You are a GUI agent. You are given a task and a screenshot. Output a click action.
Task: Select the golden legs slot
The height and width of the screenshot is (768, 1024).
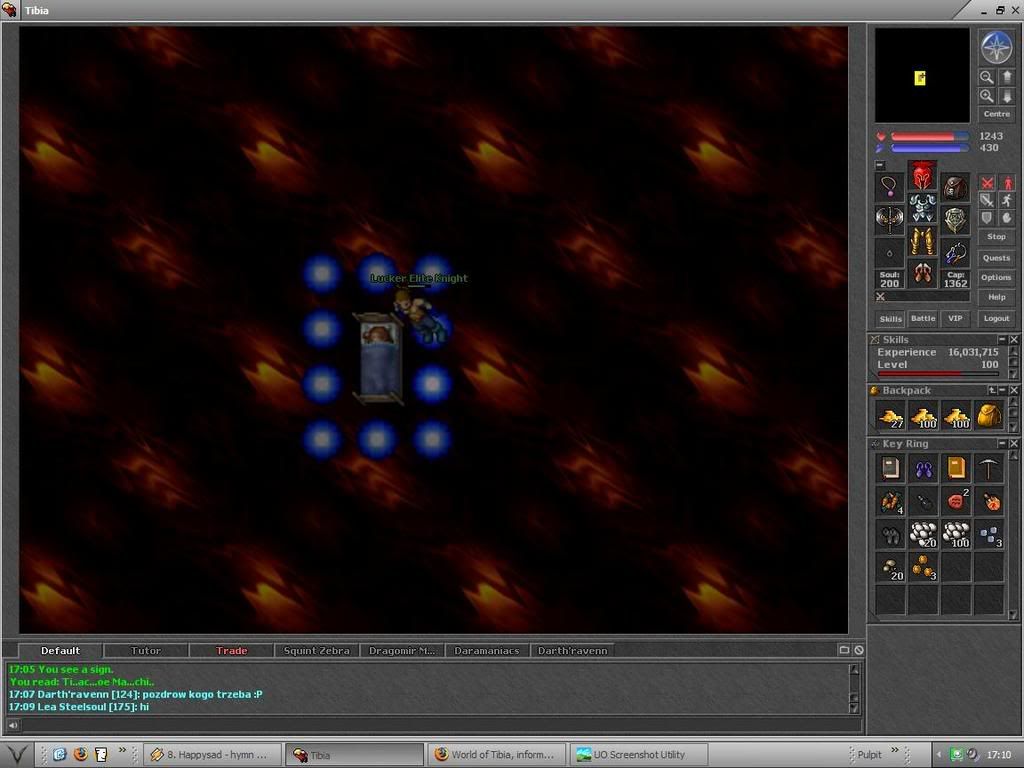pos(922,240)
